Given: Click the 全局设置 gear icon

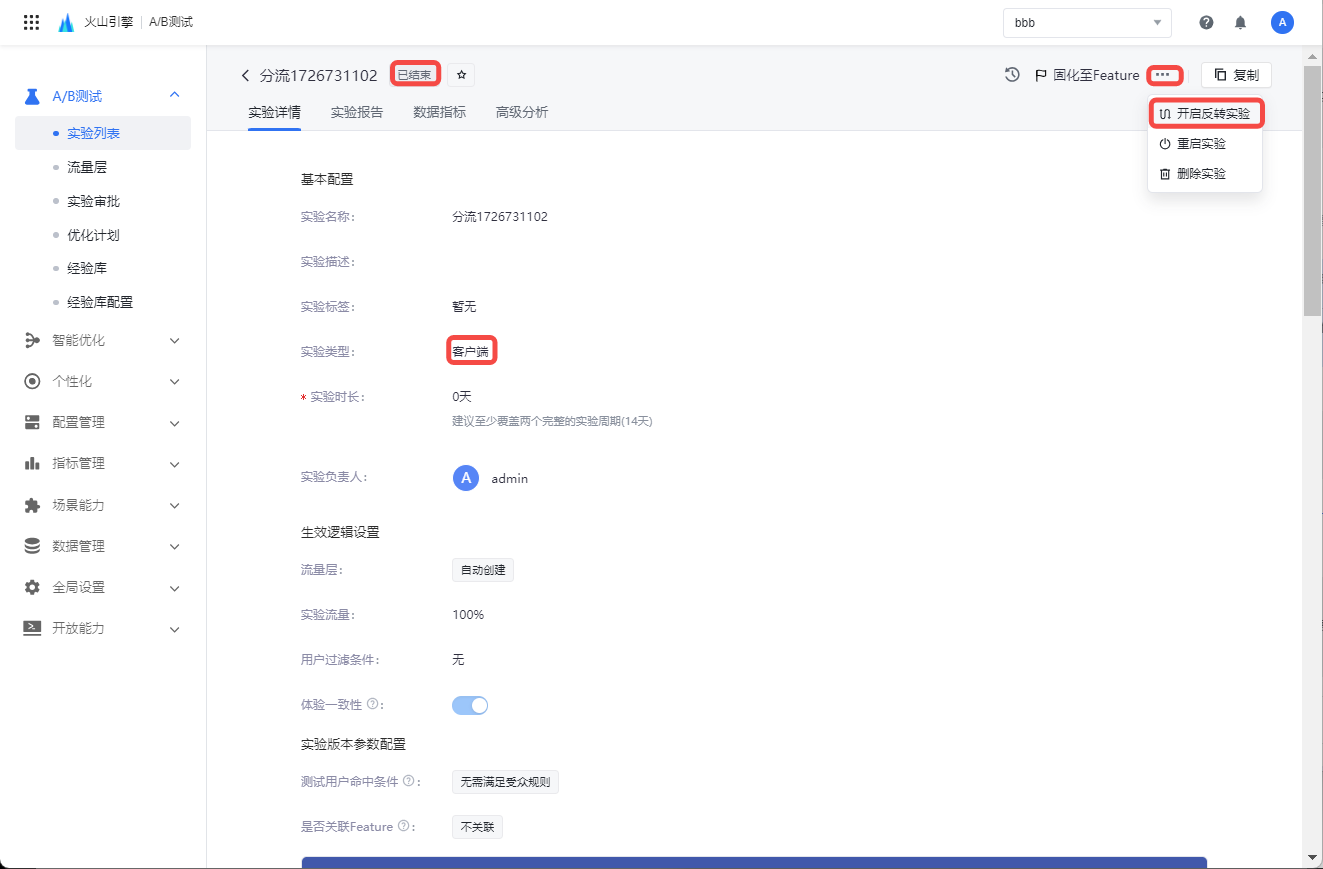Looking at the screenshot, I should [32, 588].
